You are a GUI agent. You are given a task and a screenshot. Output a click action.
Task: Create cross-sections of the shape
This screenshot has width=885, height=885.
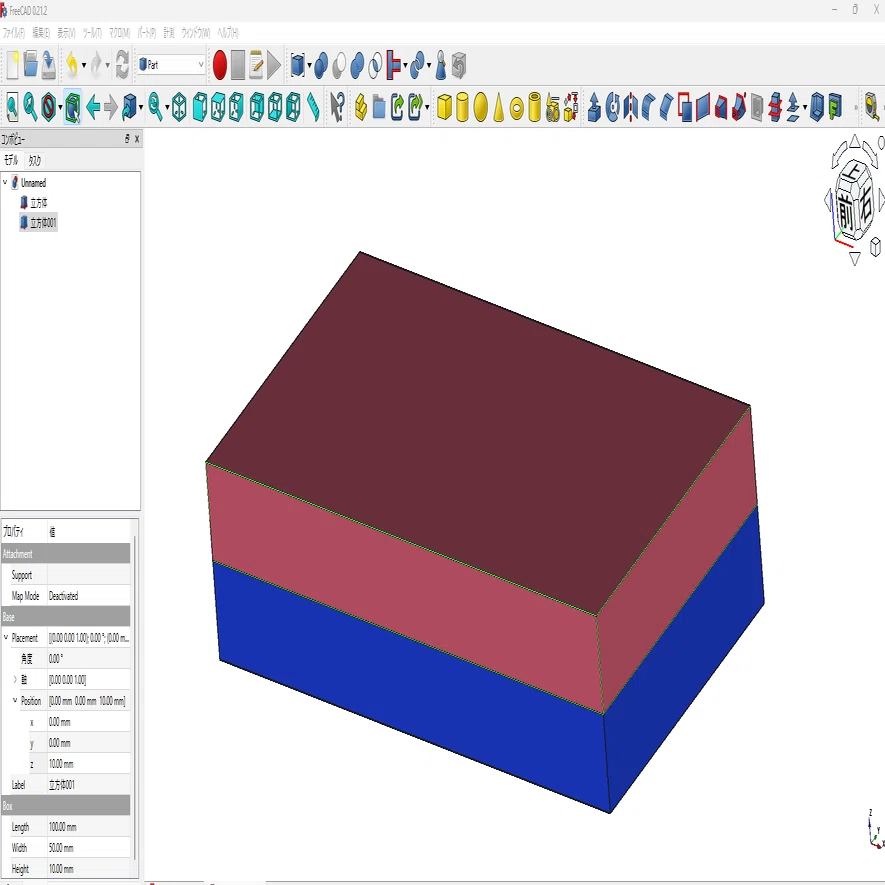[775, 107]
